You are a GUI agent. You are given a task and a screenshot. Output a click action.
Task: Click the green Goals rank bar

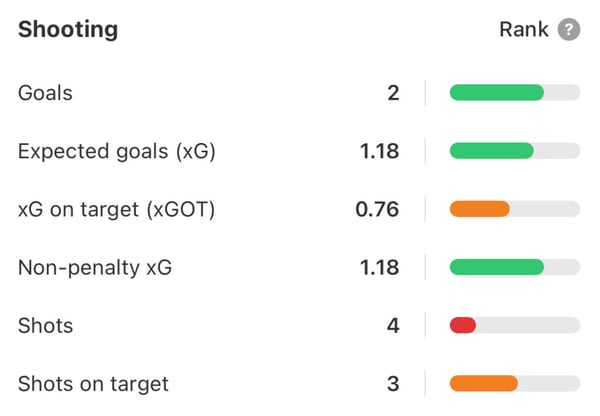[497, 93]
